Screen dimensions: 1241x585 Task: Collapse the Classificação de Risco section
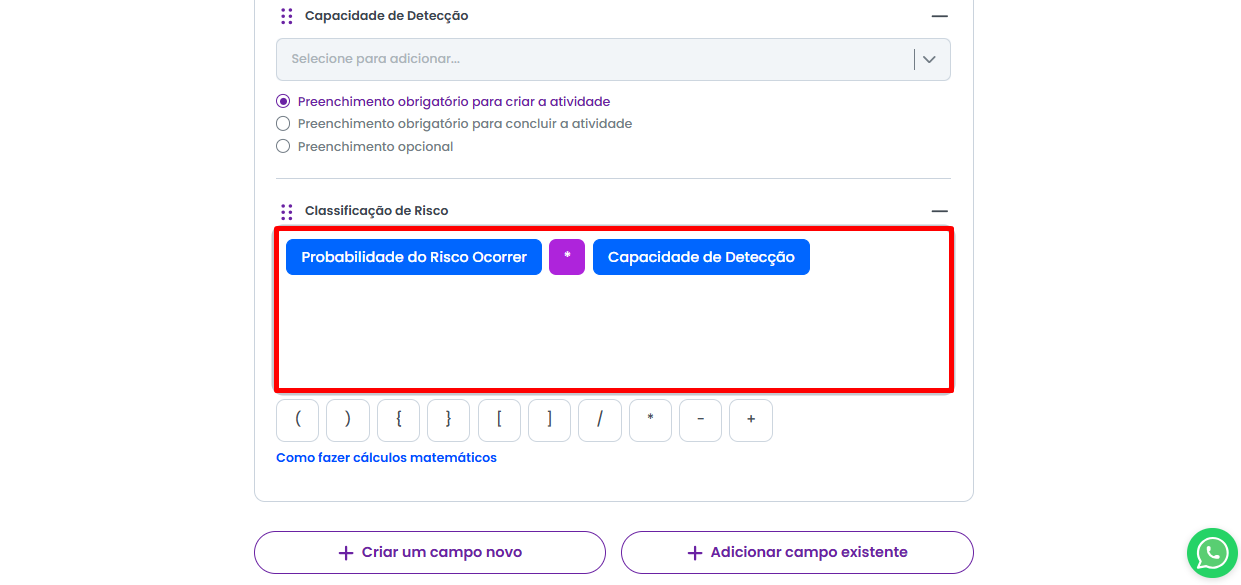[x=939, y=211]
